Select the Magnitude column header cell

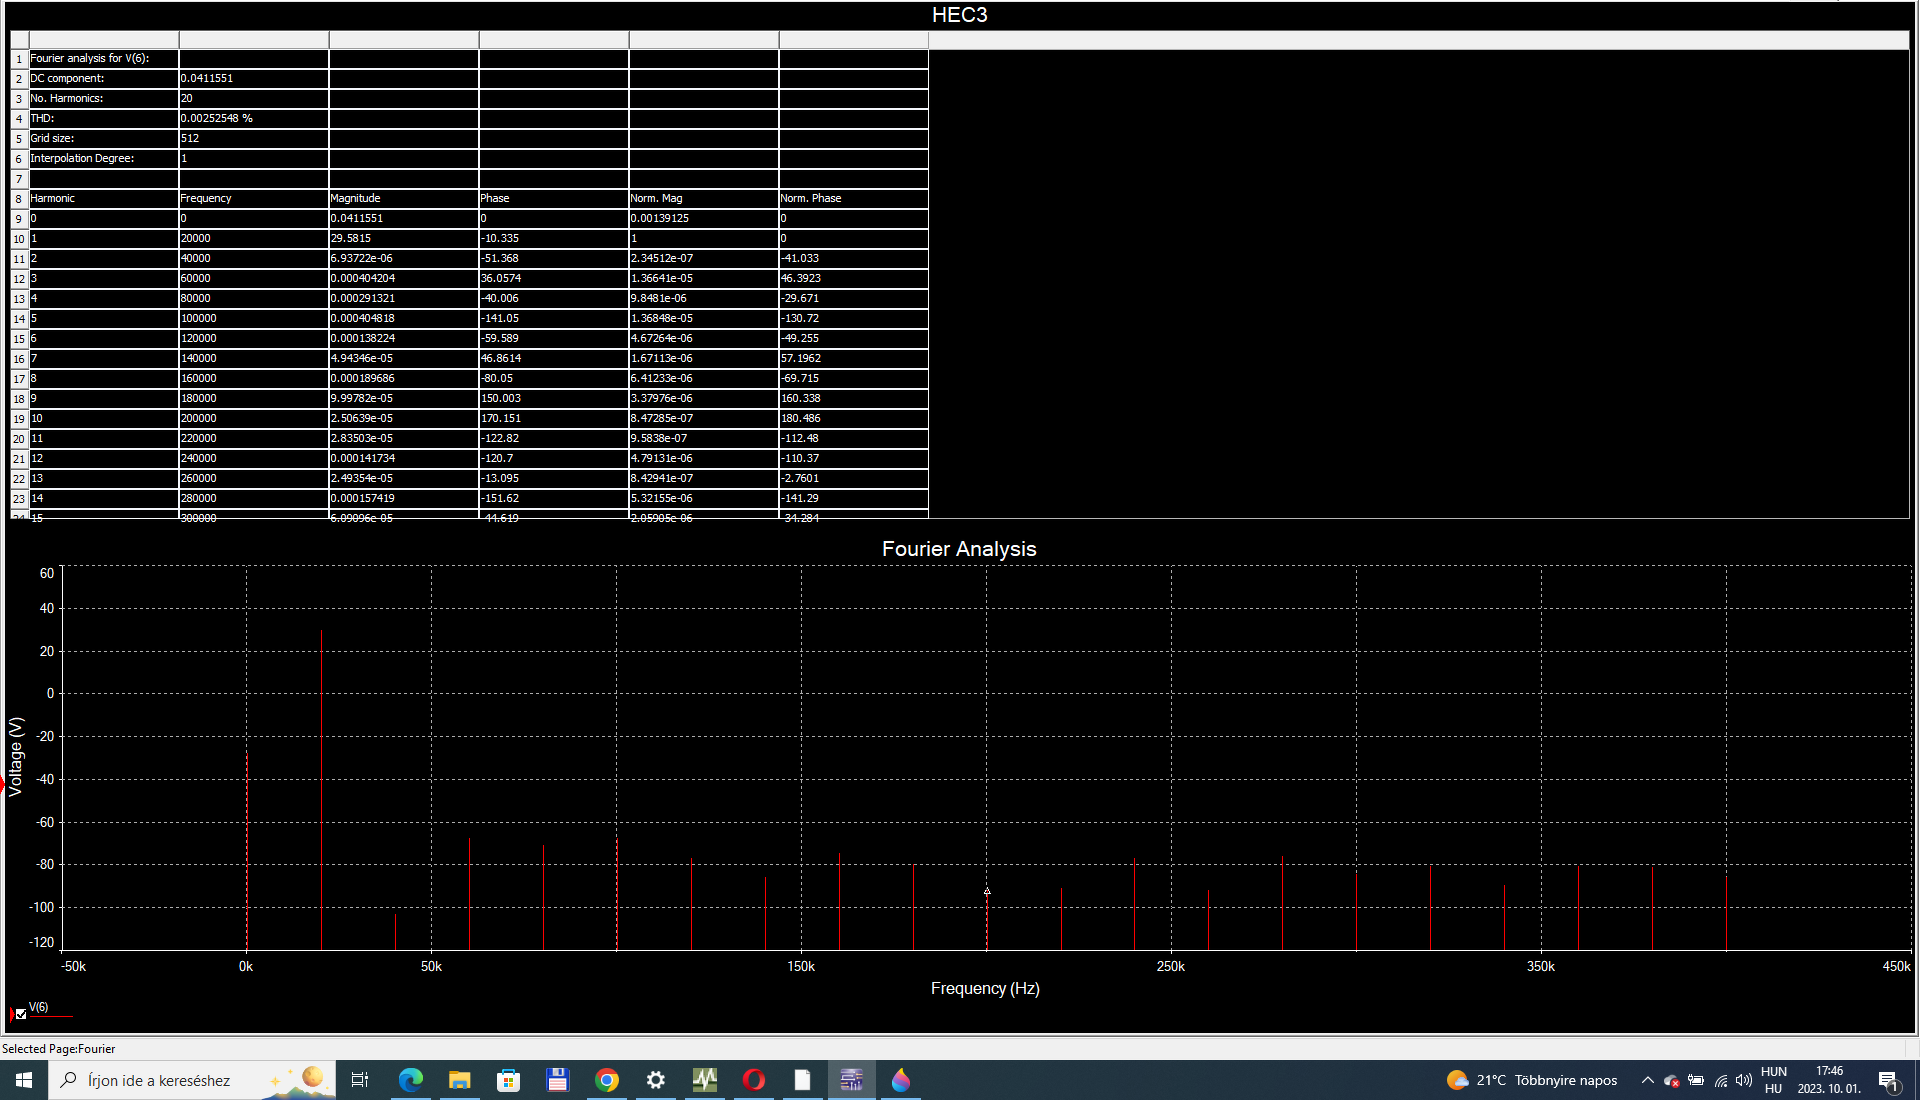[403, 198]
